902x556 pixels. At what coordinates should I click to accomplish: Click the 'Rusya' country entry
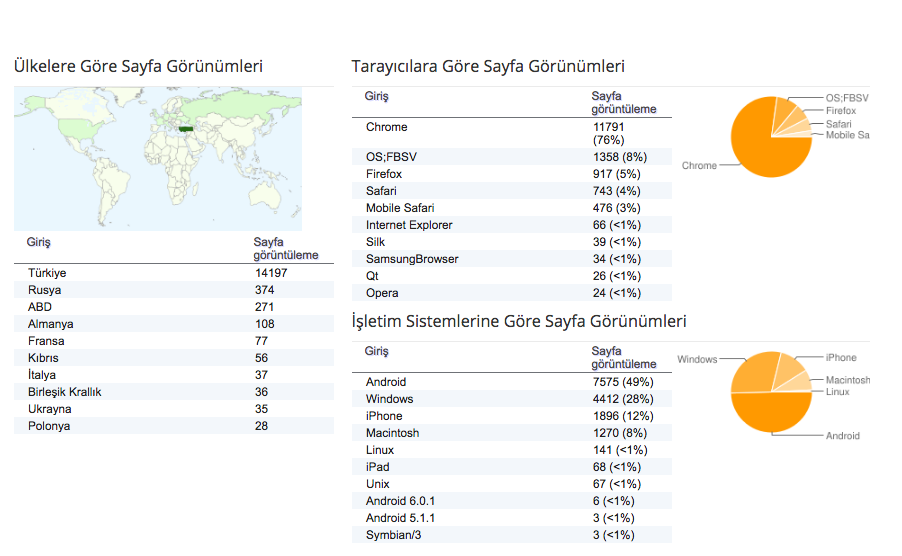(x=44, y=290)
